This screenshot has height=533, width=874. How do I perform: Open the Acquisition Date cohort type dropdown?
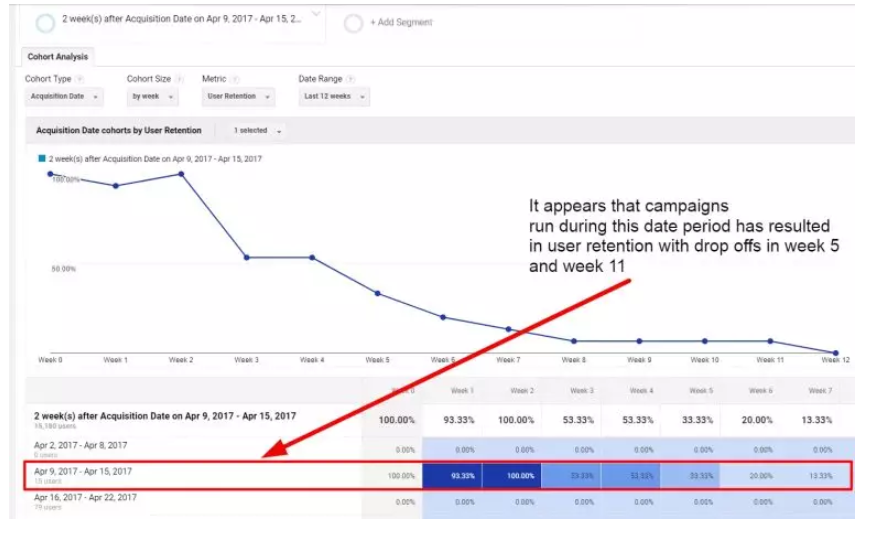(64, 97)
